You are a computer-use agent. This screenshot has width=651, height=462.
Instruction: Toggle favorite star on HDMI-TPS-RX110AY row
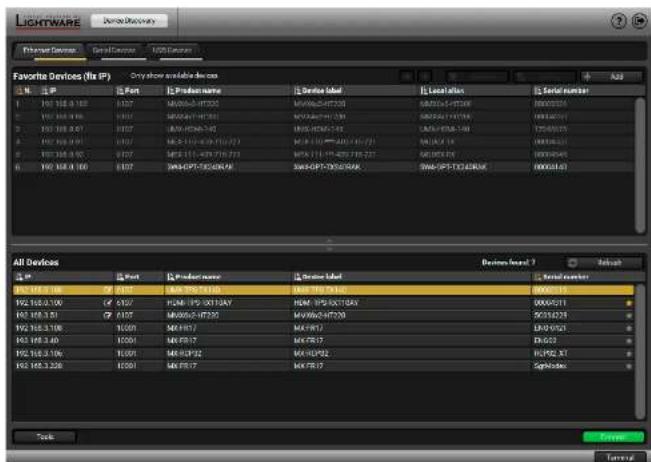(629, 303)
